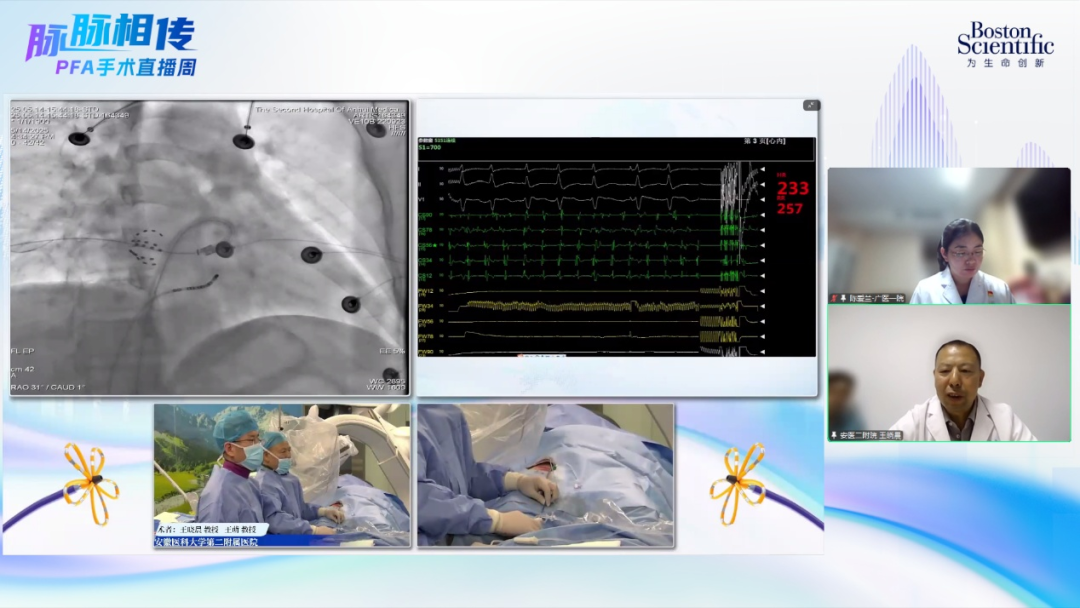The image size is (1080, 608).
Task: Select the top female doctor video tile
Action: click(948, 236)
